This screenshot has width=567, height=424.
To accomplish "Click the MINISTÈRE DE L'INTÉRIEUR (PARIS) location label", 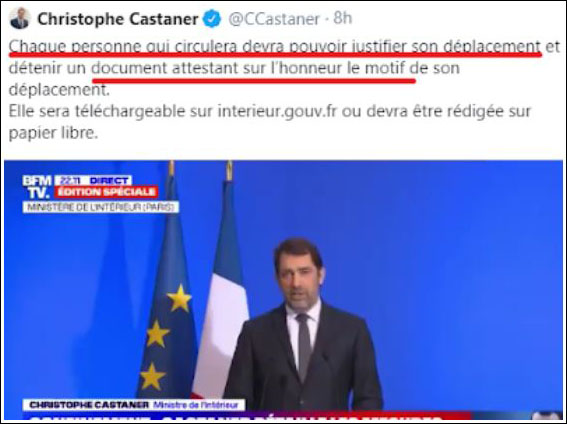I will pyautogui.click(x=101, y=207).
